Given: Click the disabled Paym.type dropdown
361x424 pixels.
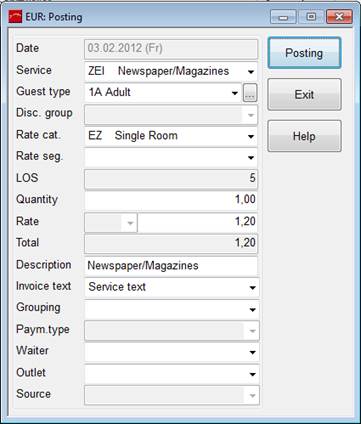Looking at the screenshot, I should pos(171,330).
